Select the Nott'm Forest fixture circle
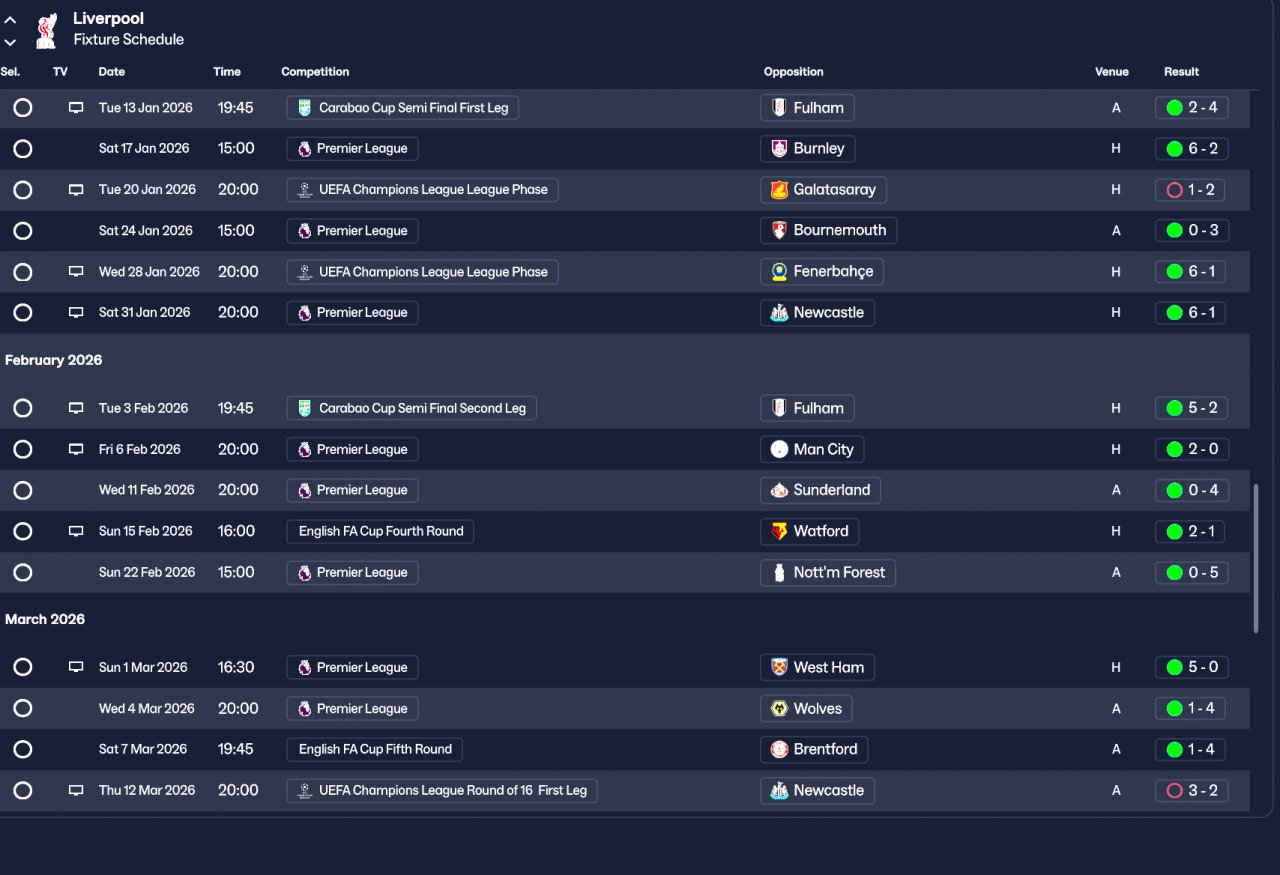This screenshot has height=875, width=1280. [x=23, y=572]
